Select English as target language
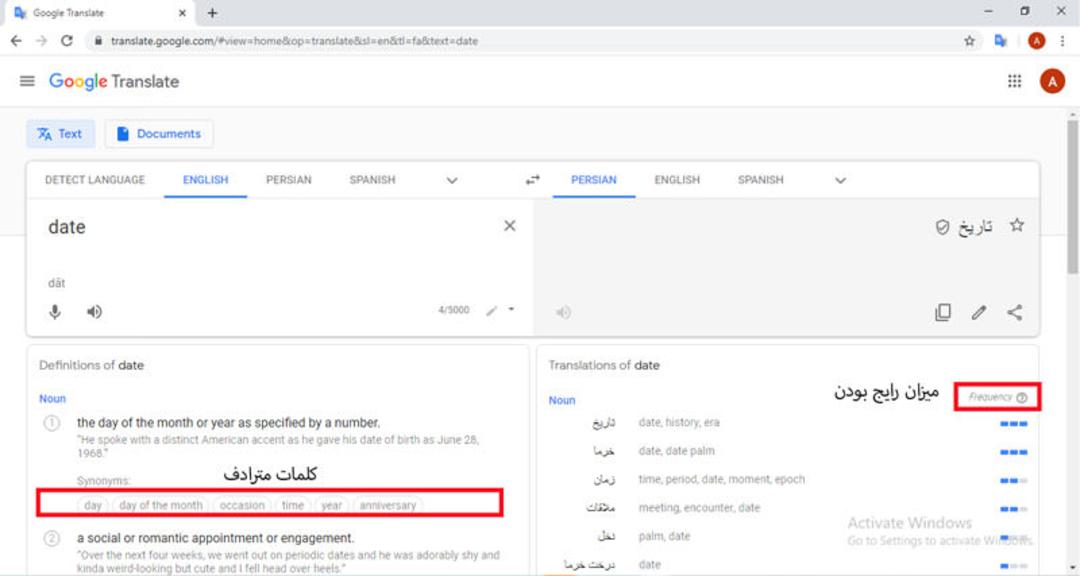Viewport: 1080px width, 576px height. (677, 180)
